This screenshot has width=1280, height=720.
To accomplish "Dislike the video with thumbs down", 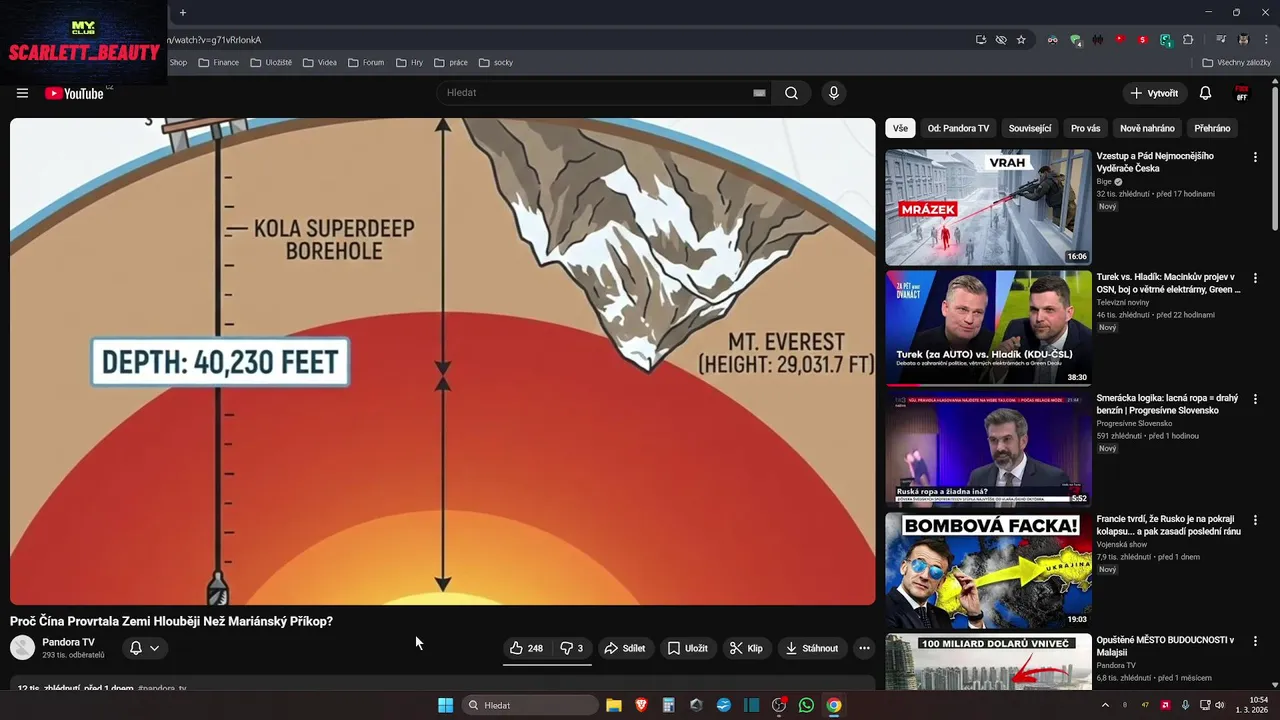I will click(x=572, y=648).
